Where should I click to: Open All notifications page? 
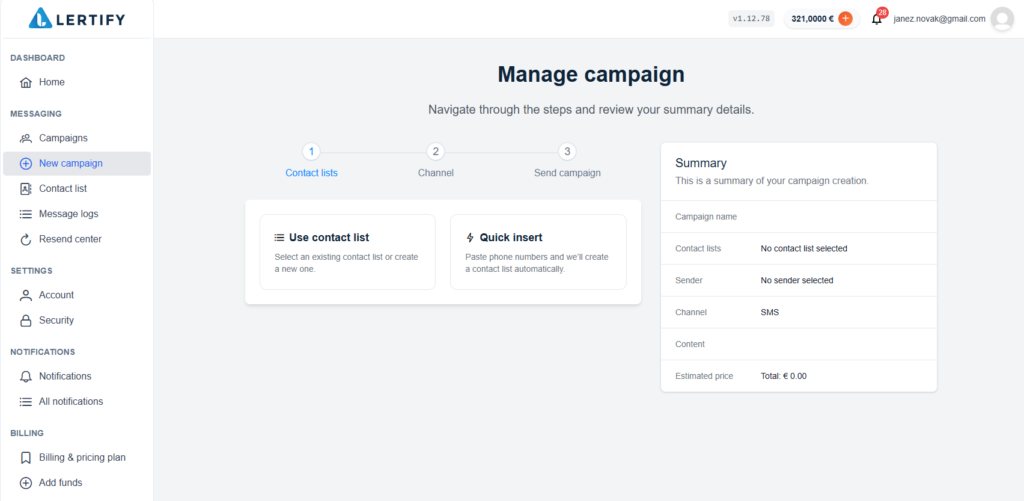pos(70,402)
